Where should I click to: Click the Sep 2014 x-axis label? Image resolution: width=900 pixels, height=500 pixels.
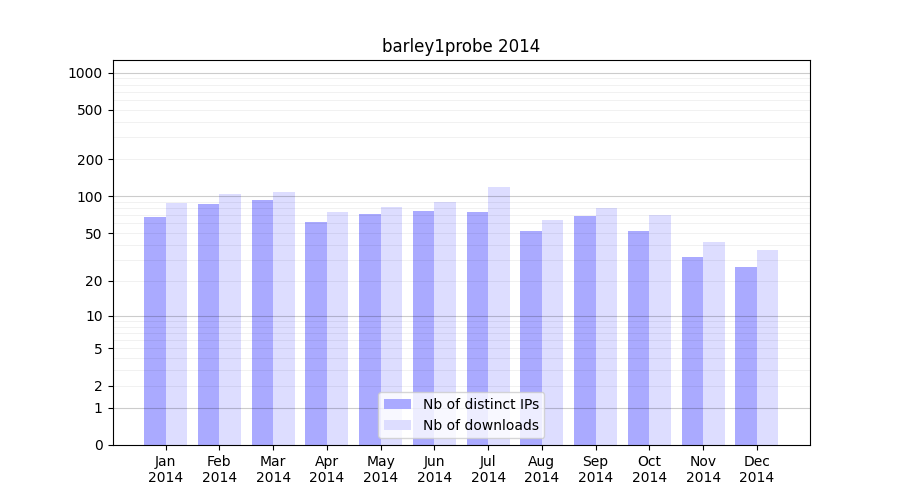pos(595,469)
